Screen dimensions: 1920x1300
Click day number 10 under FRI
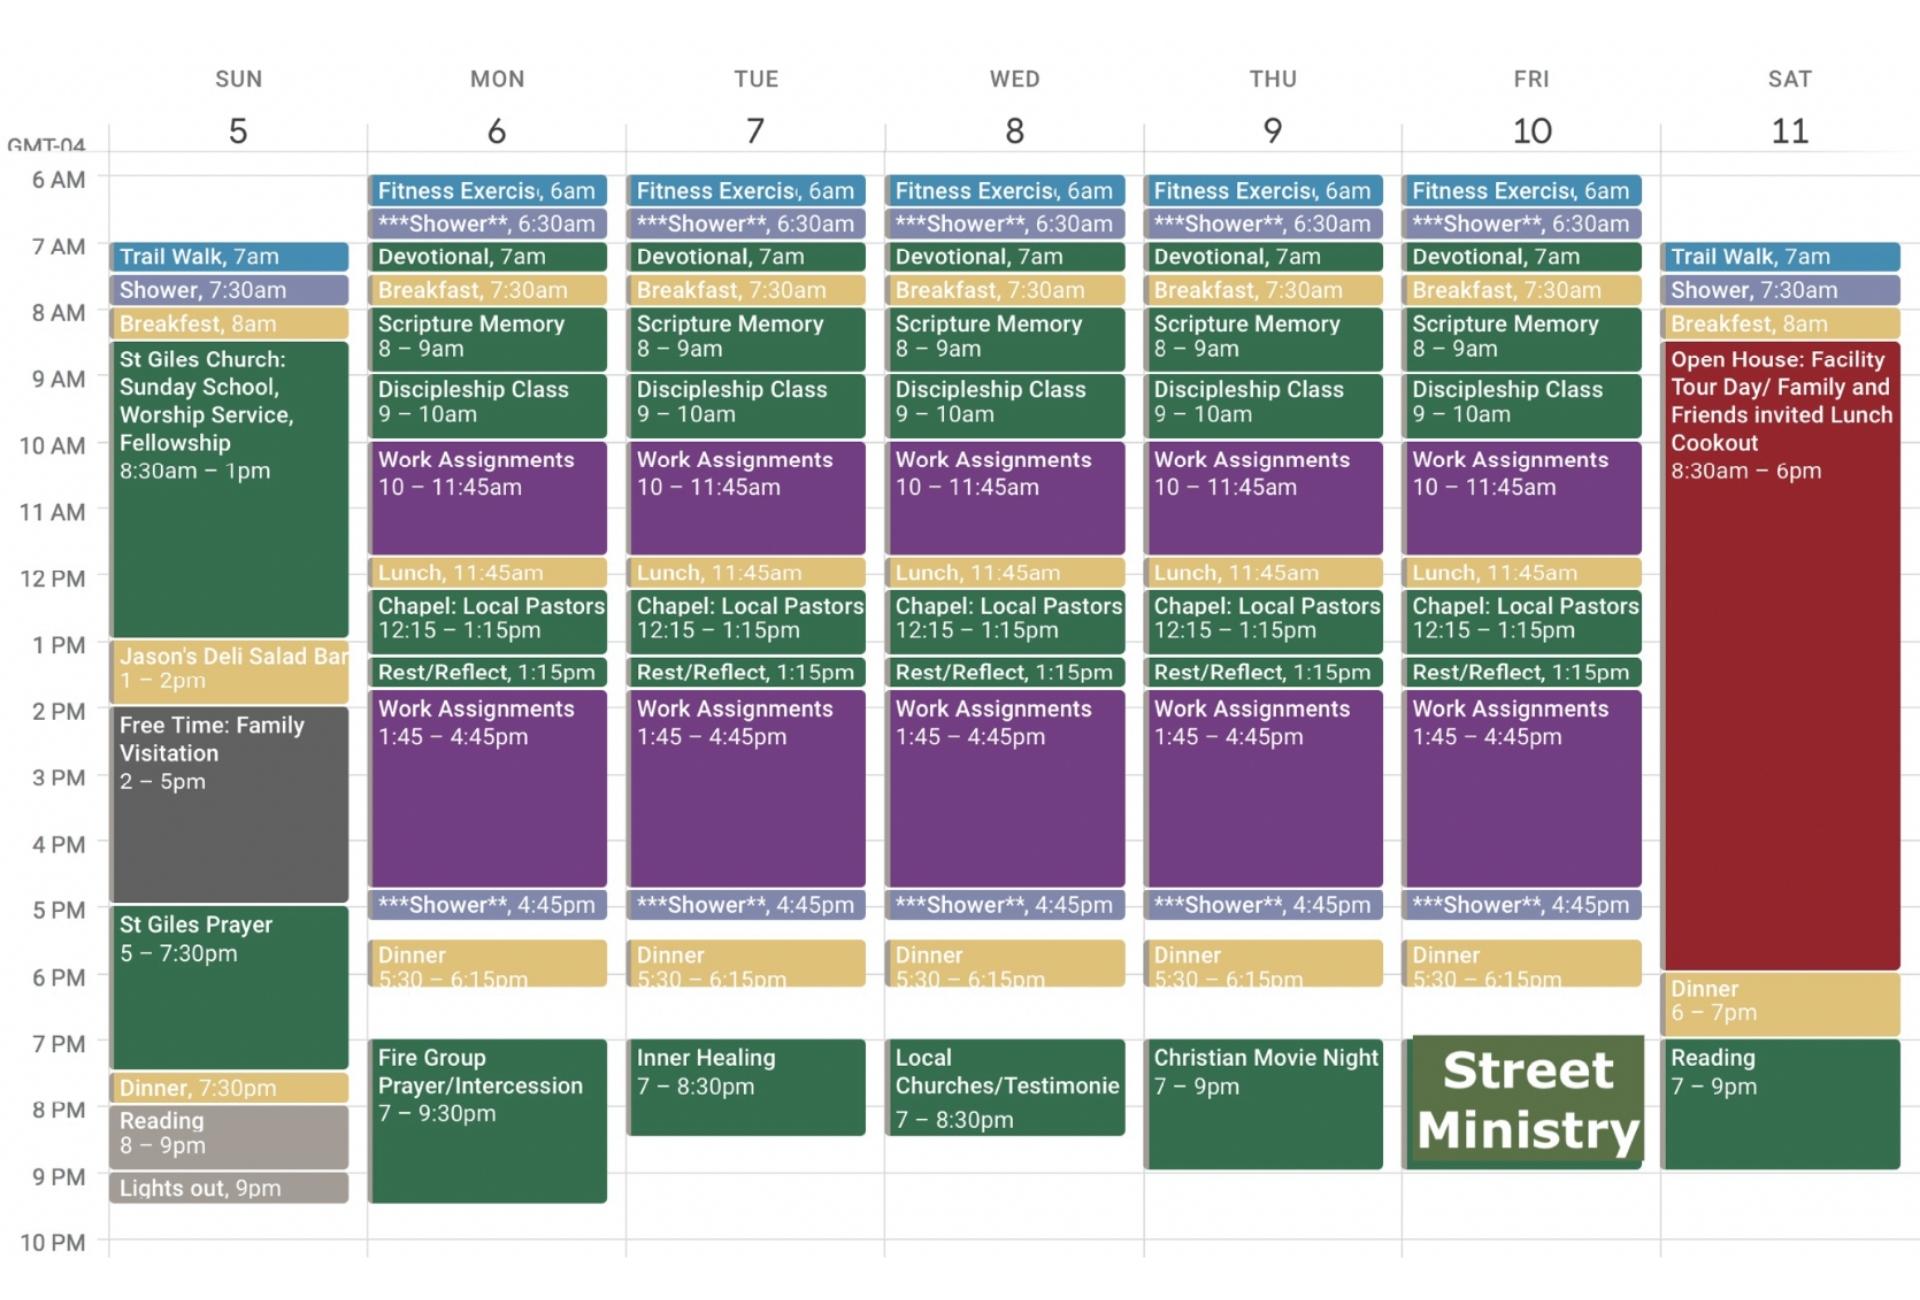(1531, 131)
